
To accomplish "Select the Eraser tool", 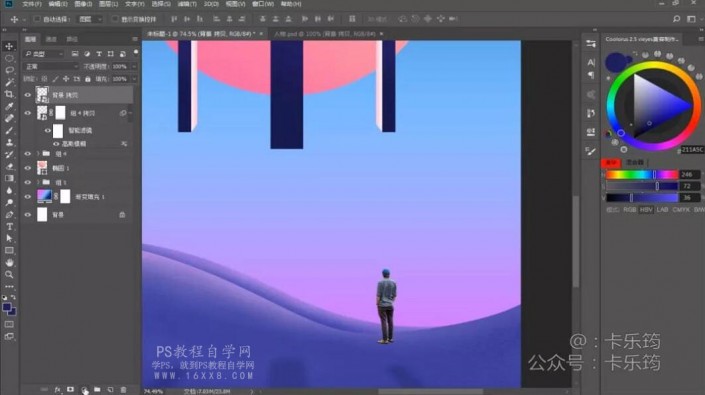I will [9, 166].
